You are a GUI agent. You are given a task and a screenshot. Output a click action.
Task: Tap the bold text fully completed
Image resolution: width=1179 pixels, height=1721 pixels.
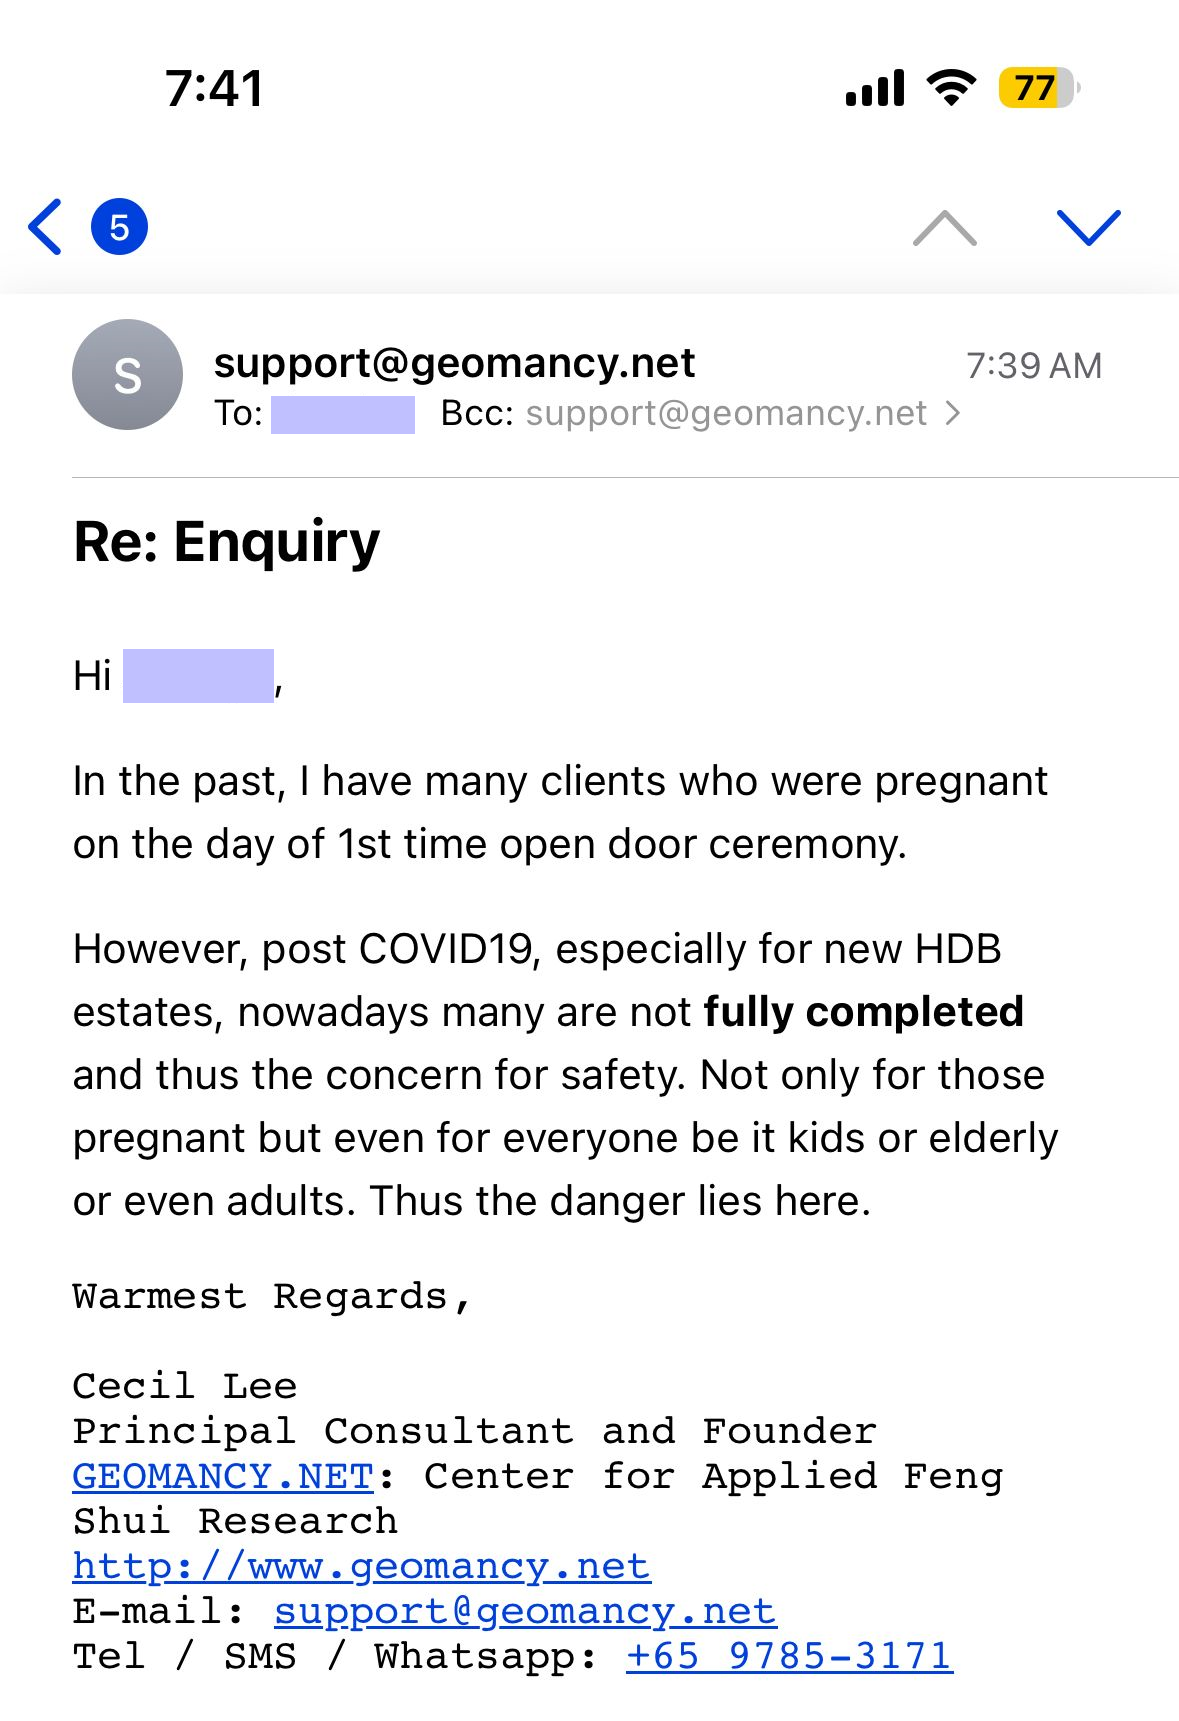863,1012
